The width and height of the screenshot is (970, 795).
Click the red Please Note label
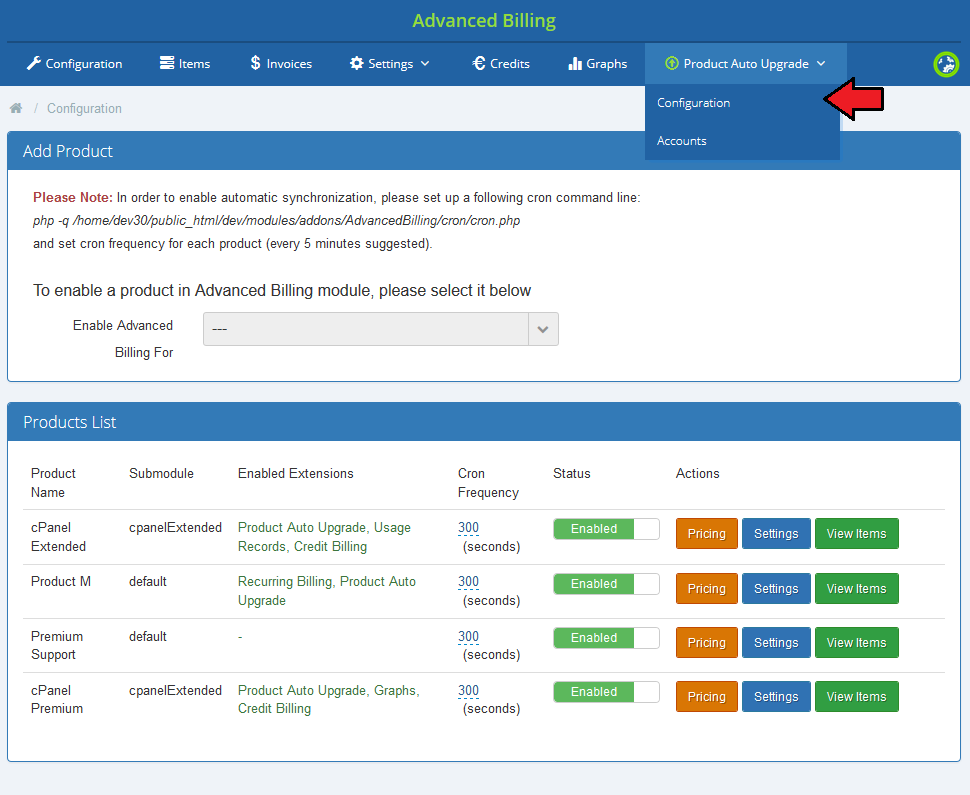[73, 197]
